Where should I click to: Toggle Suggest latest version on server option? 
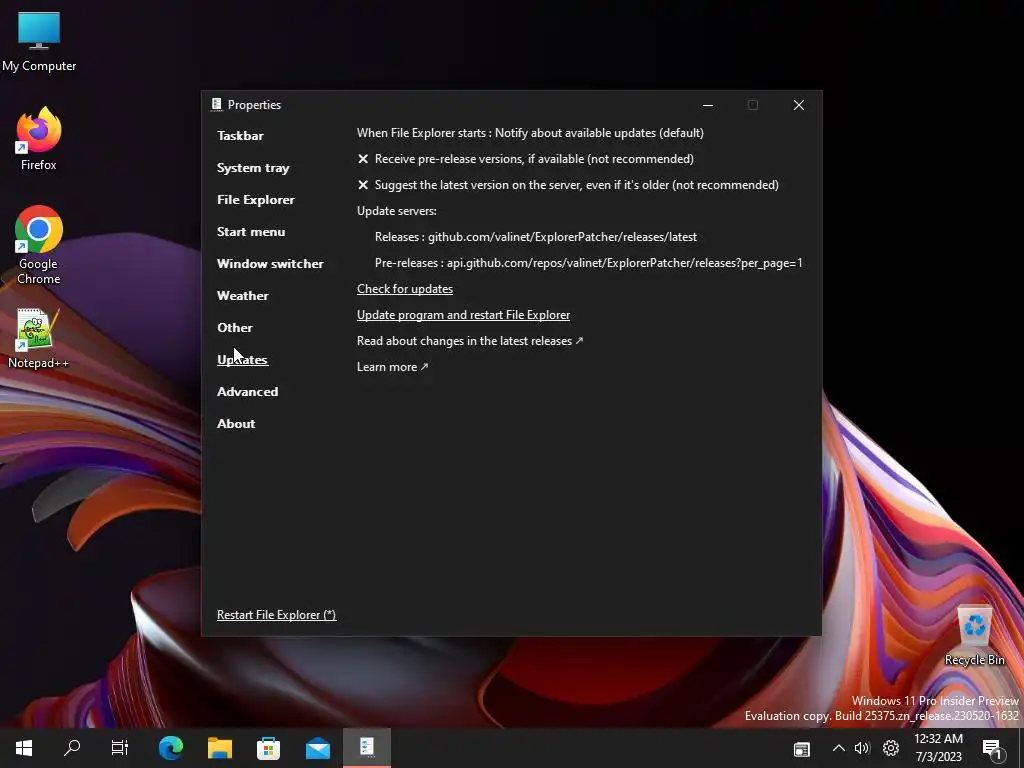(x=568, y=185)
